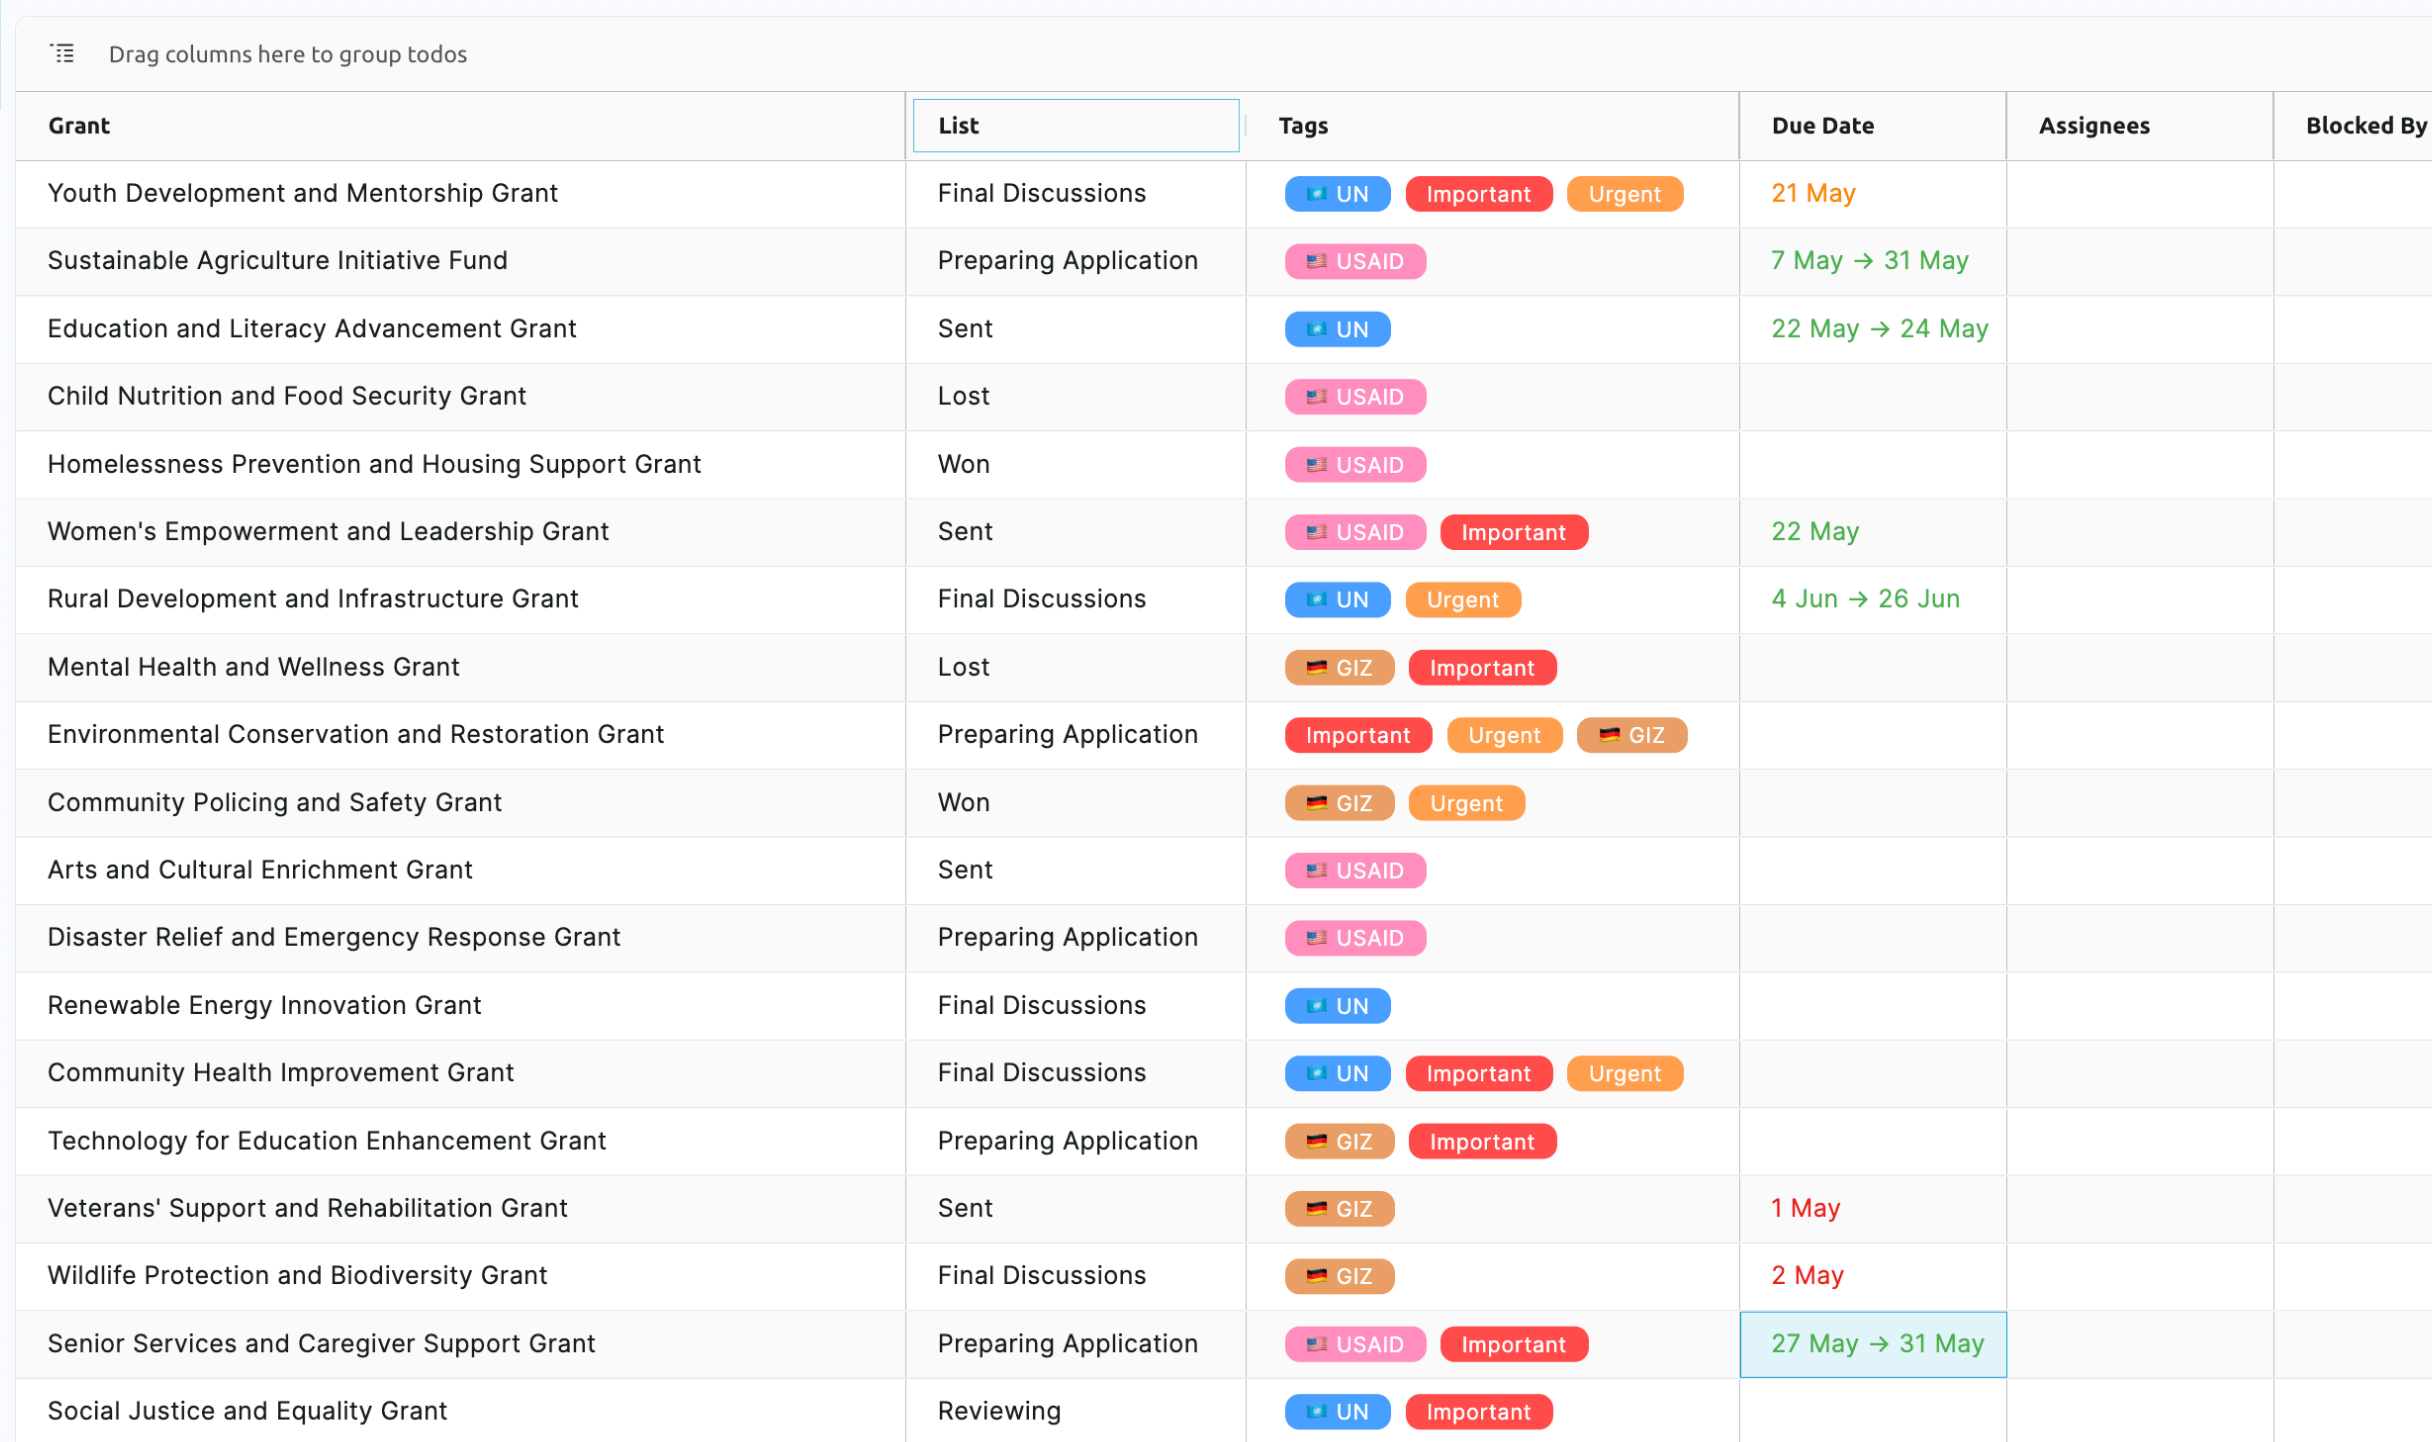Click Urgent tag on Community Health row
This screenshot has height=1442, width=2432.
point(1624,1074)
